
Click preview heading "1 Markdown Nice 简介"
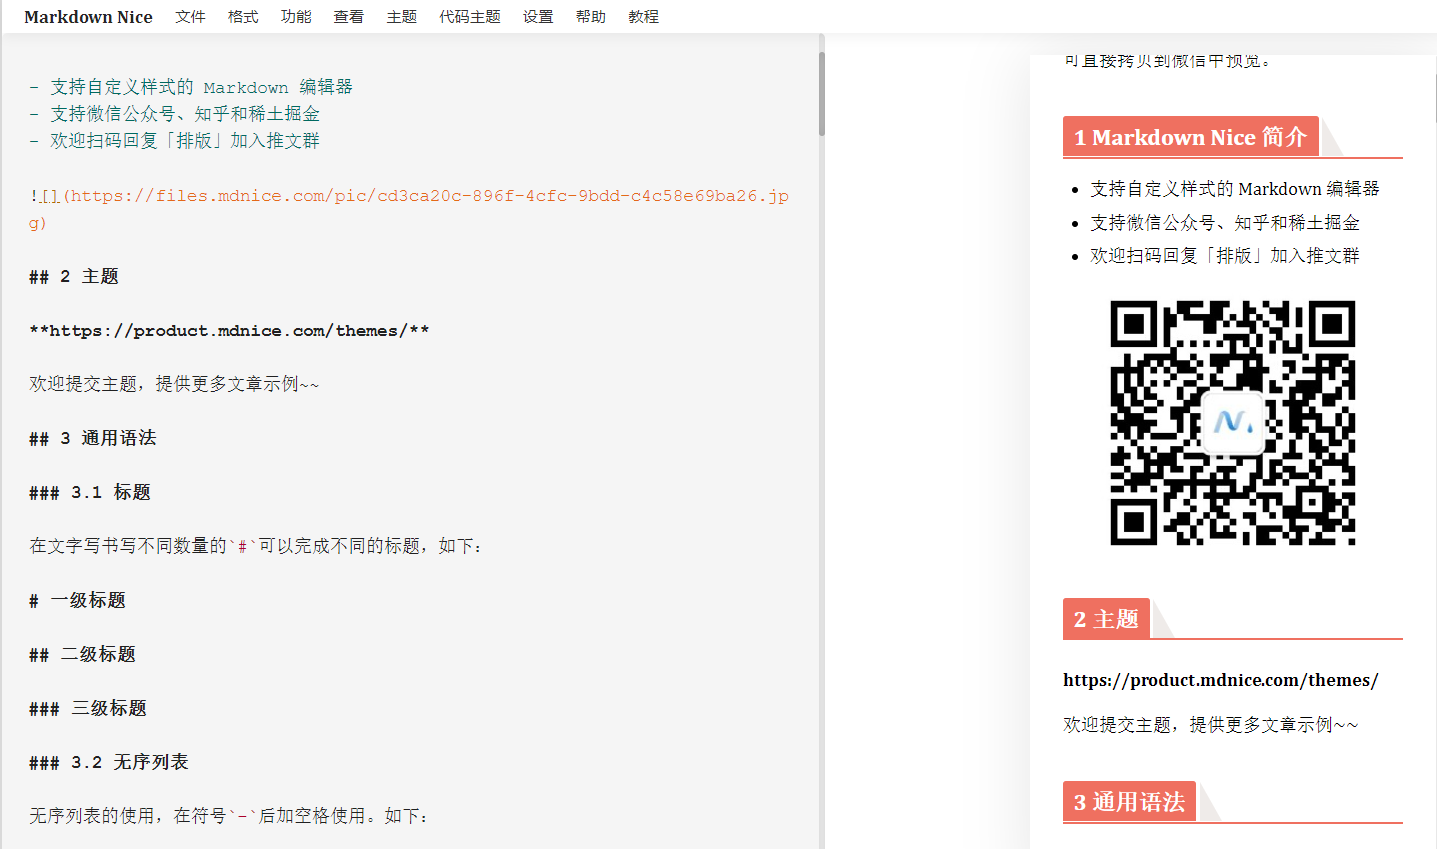pyautogui.click(x=1190, y=137)
